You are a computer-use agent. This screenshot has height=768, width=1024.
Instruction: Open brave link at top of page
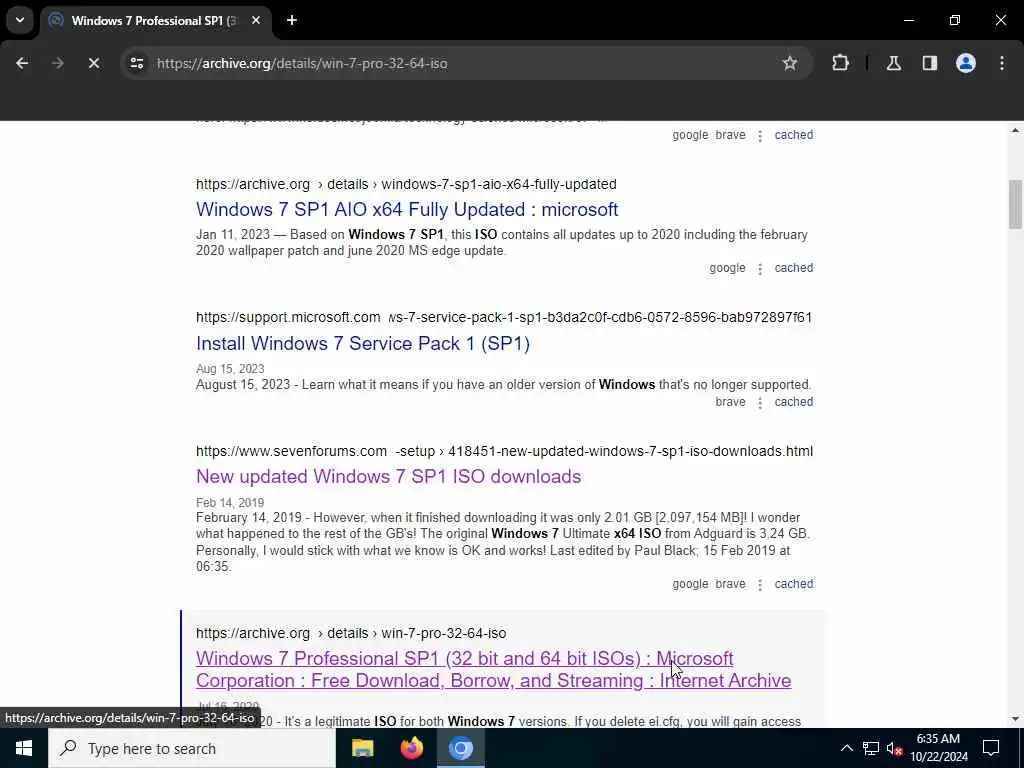(x=730, y=135)
